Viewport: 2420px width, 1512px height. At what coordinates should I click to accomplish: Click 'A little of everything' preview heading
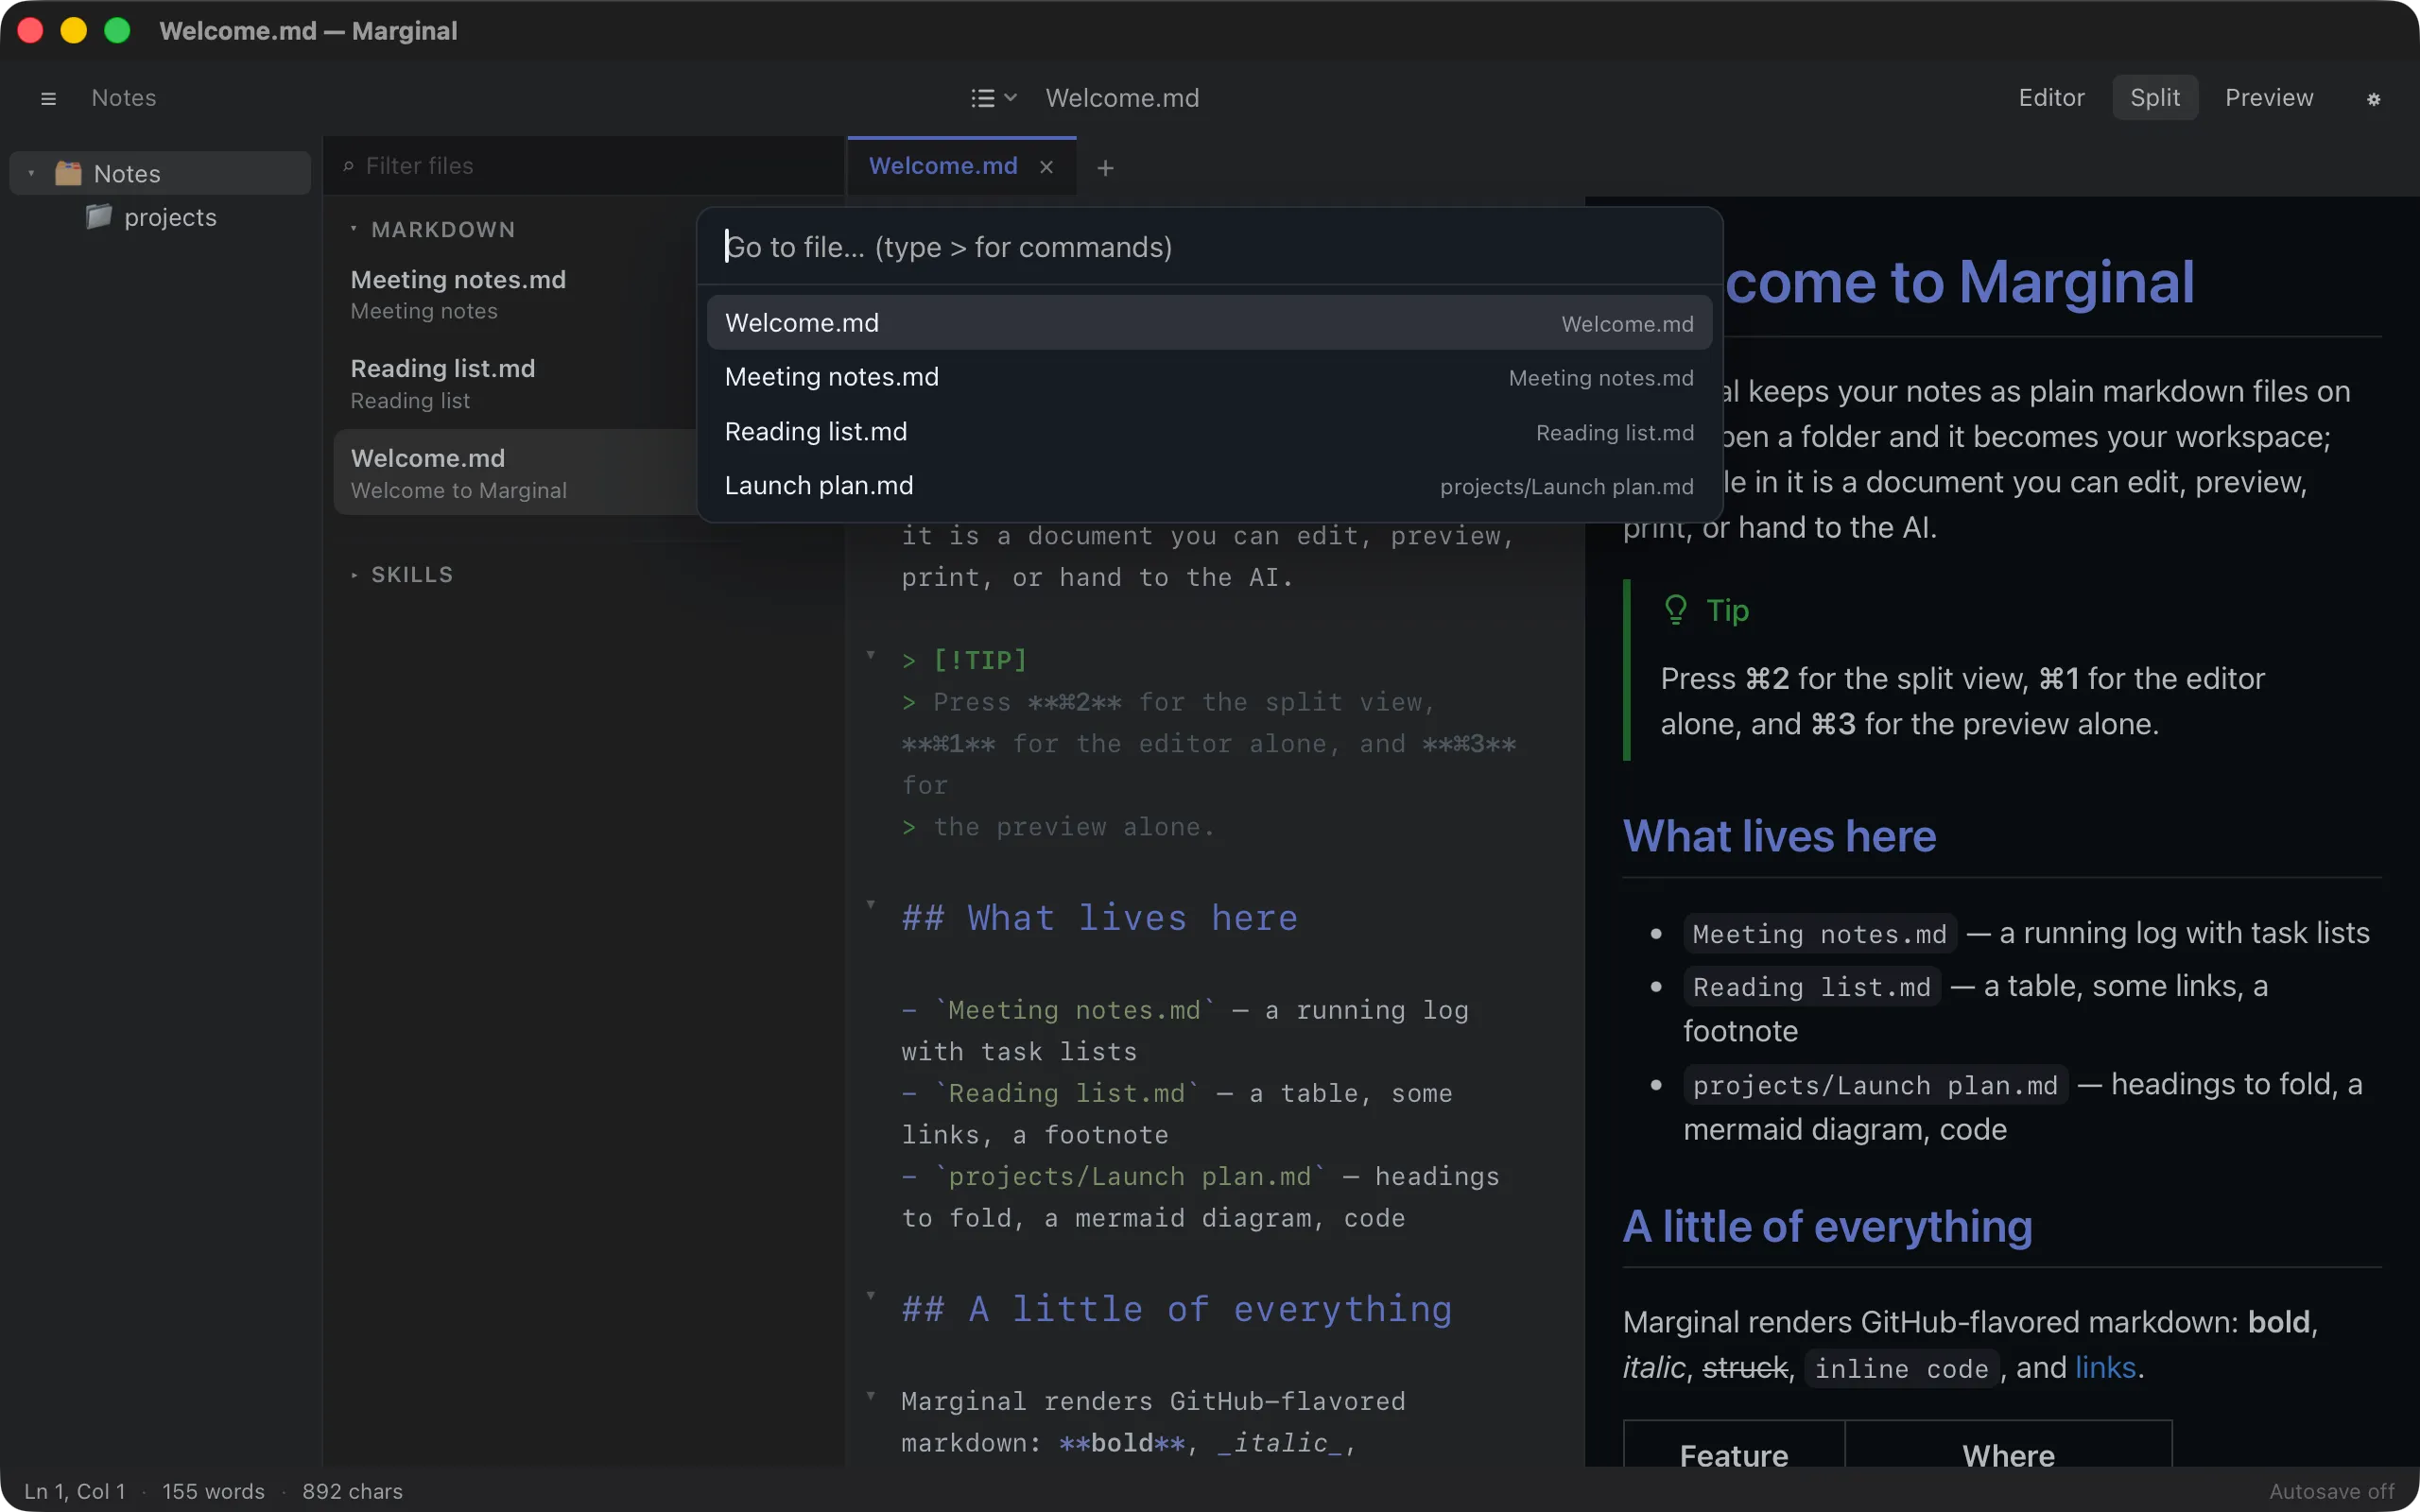pos(1827,1226)
